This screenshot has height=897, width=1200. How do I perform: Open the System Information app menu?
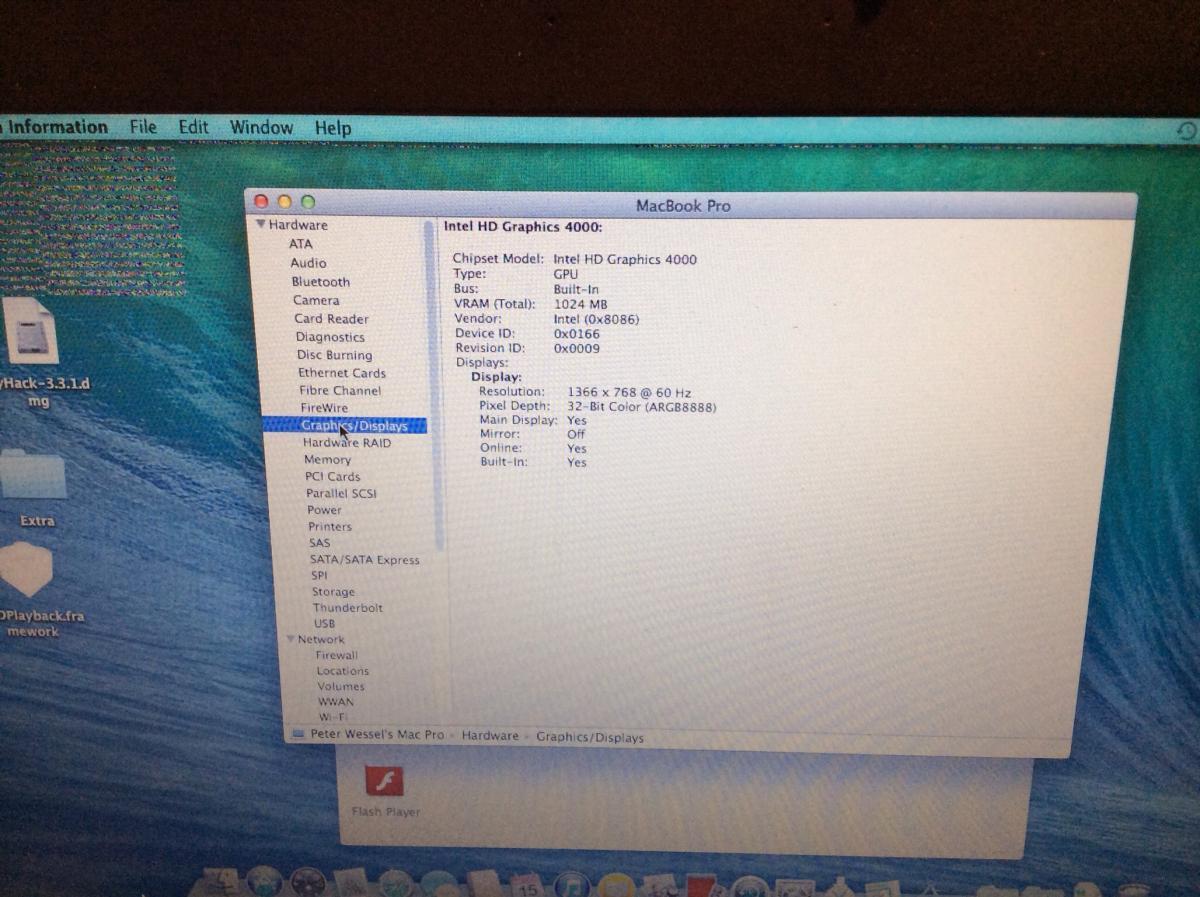(55, 127)
